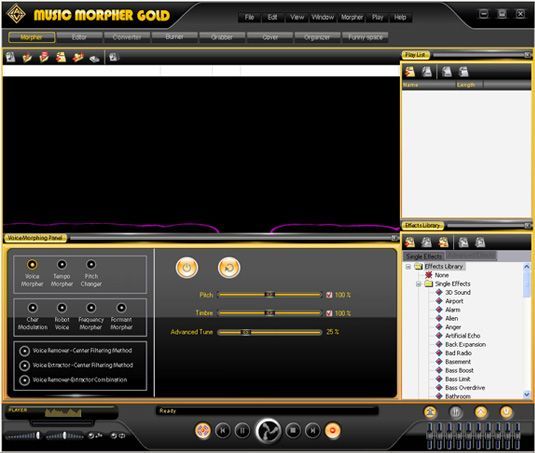
Task: Open the Play menu
Action: (377, 17)
